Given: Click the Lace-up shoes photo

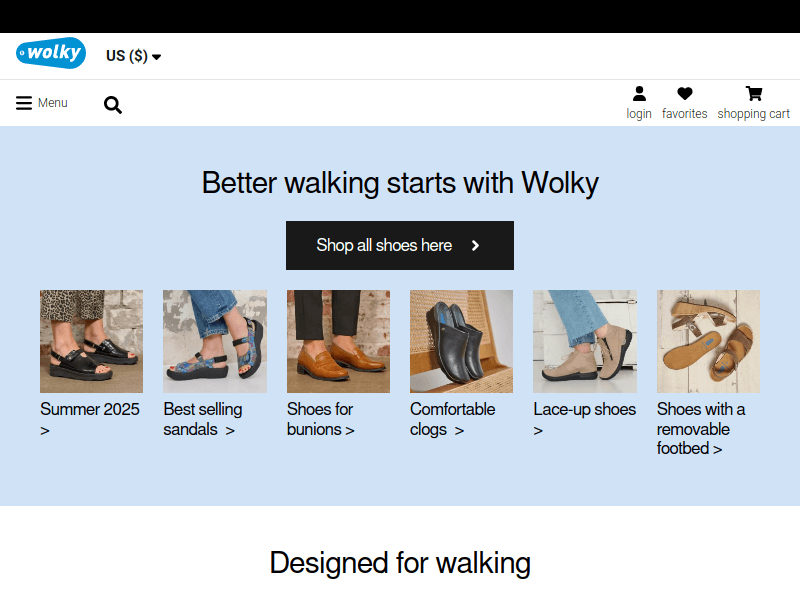Looking at the screenshot, I should (x=584, y=341).
